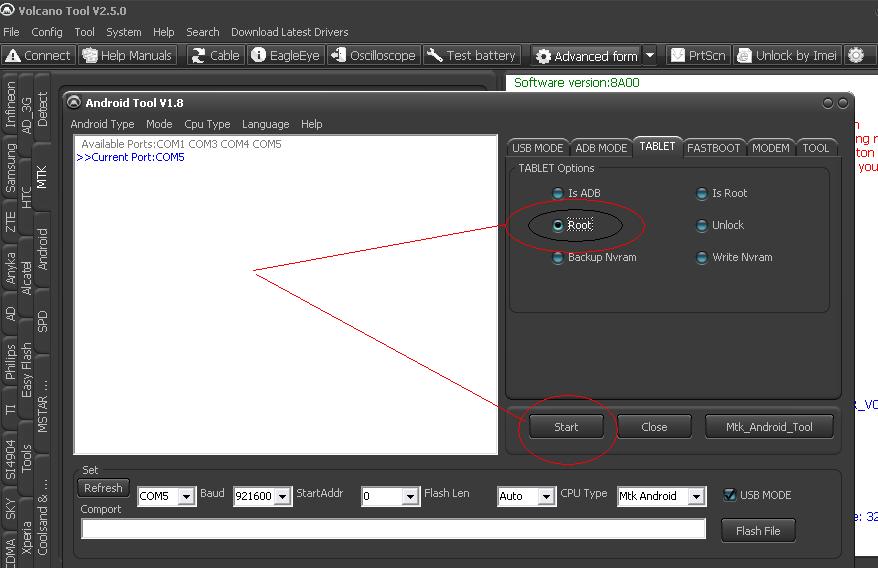The width and height of the screenshot is (878, 568).
Task: Switch to the TABLET tab
Action: point(657,146)
